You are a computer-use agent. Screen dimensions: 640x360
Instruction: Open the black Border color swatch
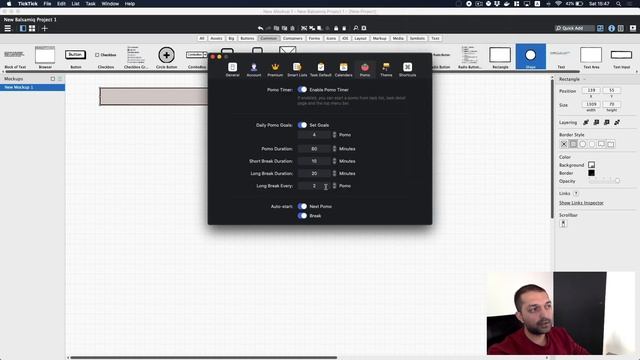click(x=591, y=173)
